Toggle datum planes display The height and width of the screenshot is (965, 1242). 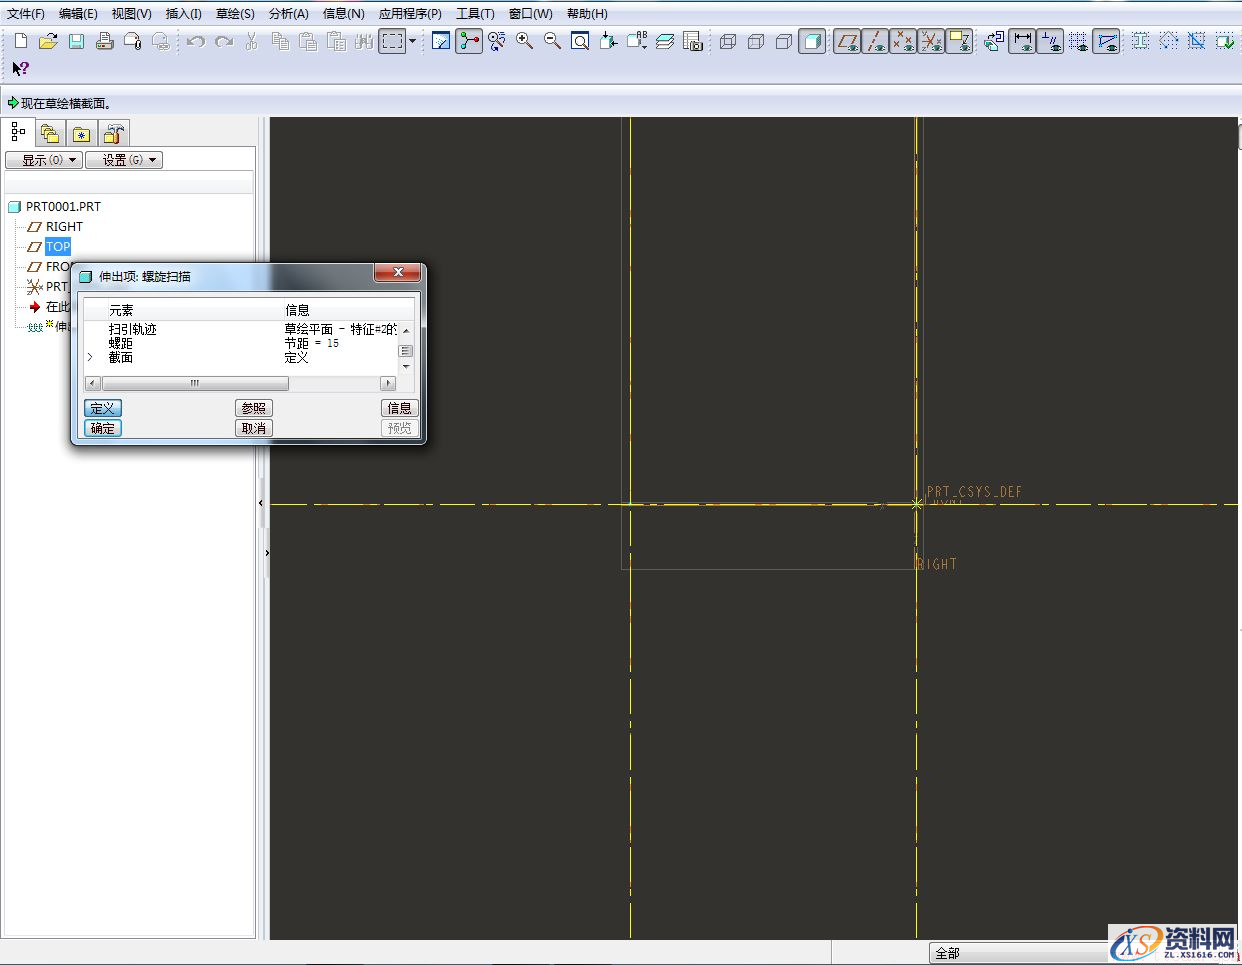(847, 41)
